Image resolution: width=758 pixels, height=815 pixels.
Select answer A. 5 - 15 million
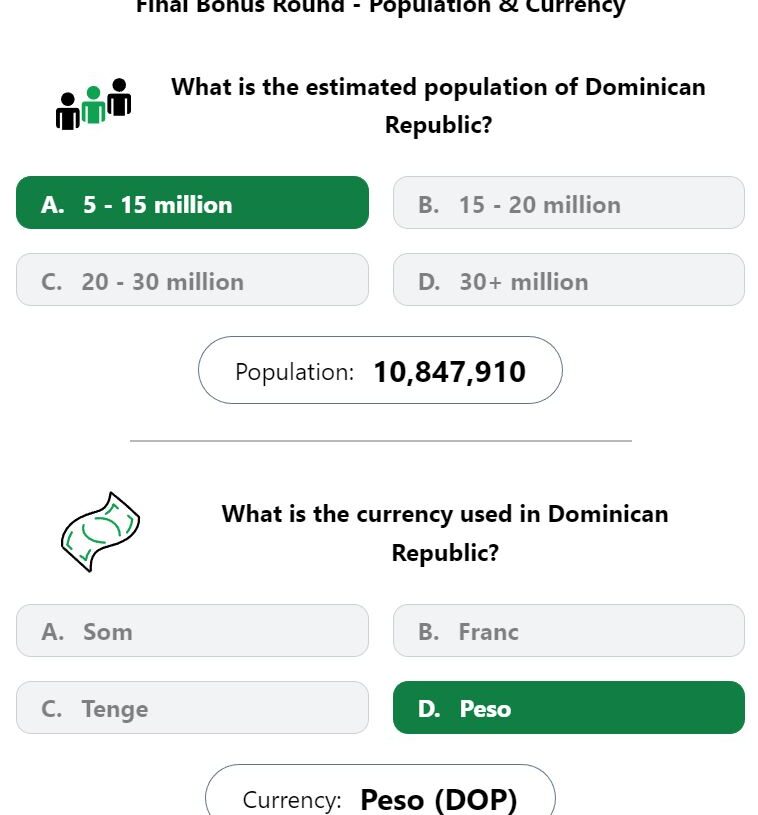click(x=192, y=203)
